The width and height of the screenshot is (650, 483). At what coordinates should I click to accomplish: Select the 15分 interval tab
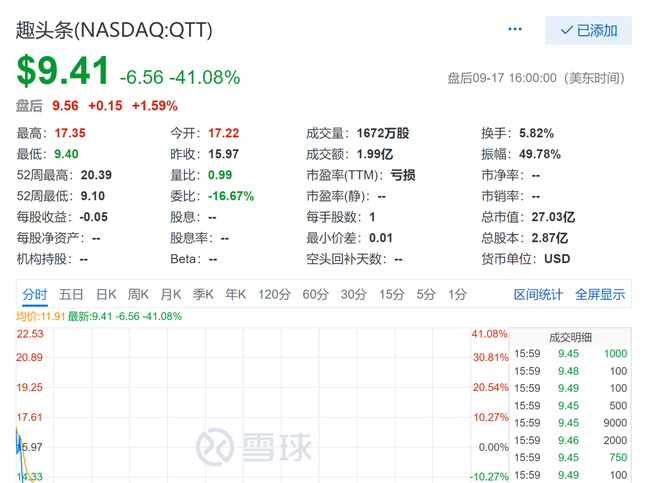pyautogui.click(x=392, y=294)
